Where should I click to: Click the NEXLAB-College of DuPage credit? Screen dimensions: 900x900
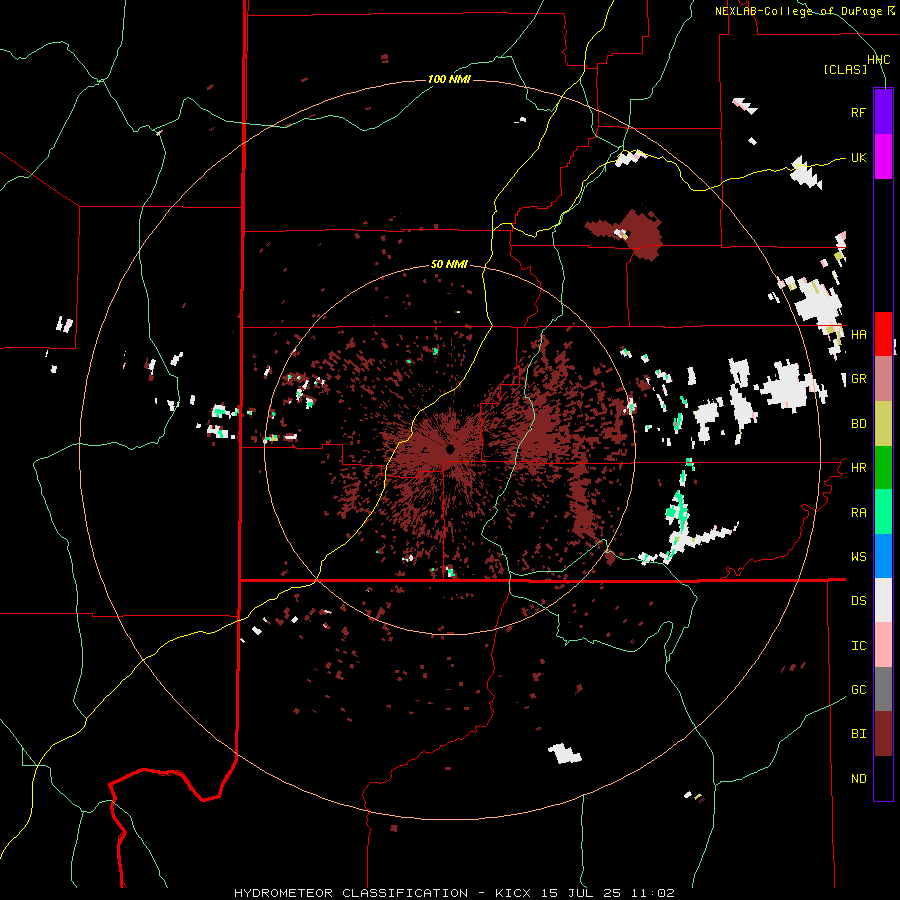[x=798, y=11]
